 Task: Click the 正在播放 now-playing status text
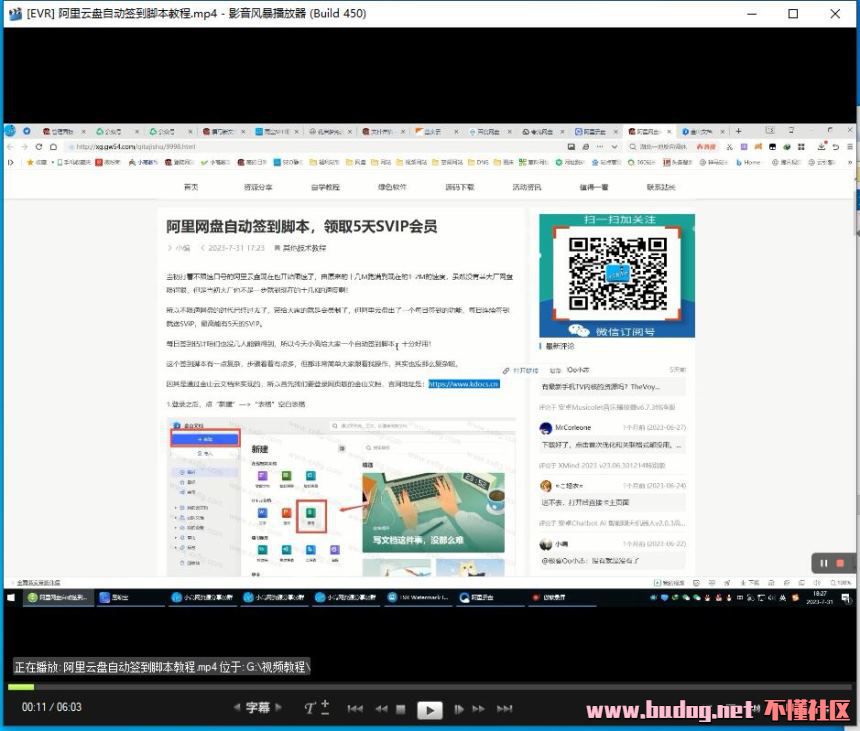coord(162,667)
